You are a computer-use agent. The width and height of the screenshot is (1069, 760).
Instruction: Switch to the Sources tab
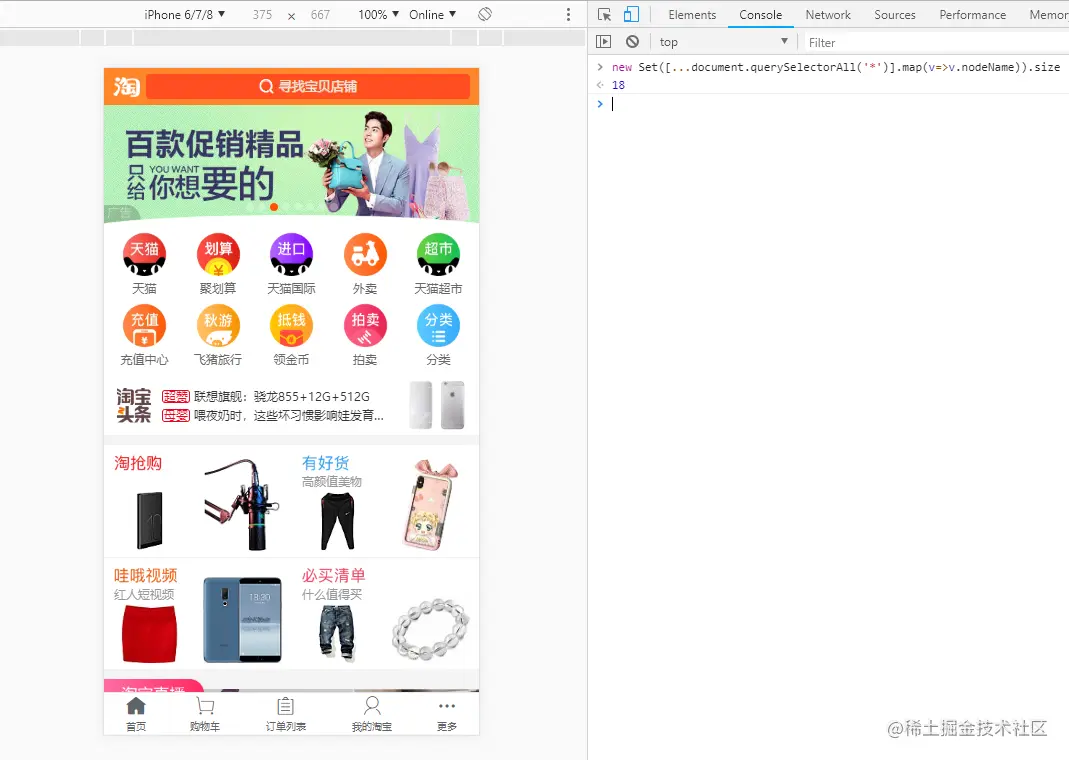[x=894, y=14]
